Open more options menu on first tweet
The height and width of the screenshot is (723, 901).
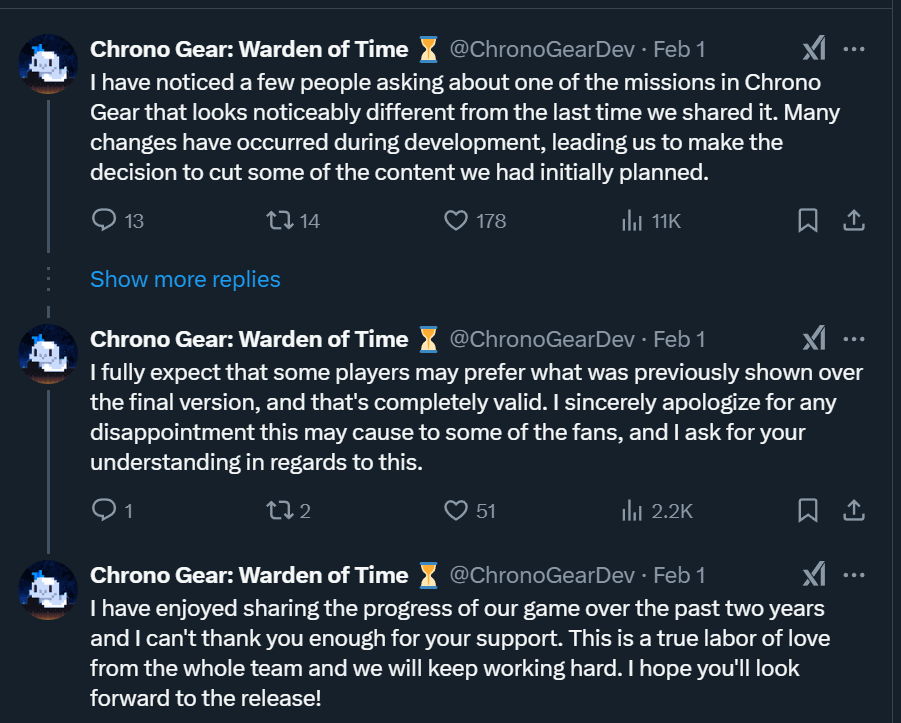(x=854, y=49)
